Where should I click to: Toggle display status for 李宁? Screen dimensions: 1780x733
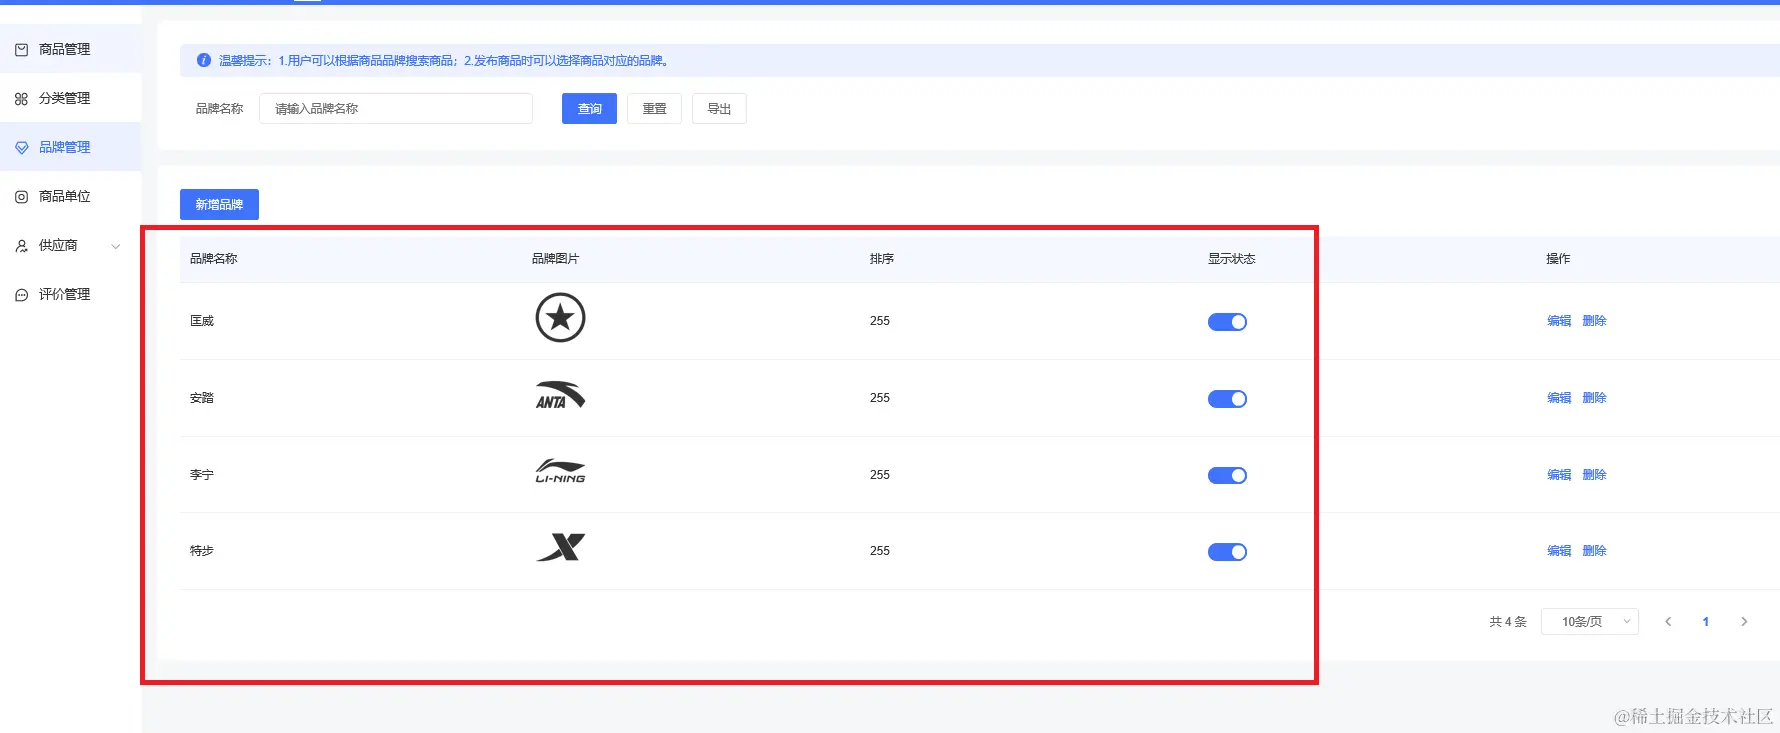pyautogui.click(x=1227, y=475)
